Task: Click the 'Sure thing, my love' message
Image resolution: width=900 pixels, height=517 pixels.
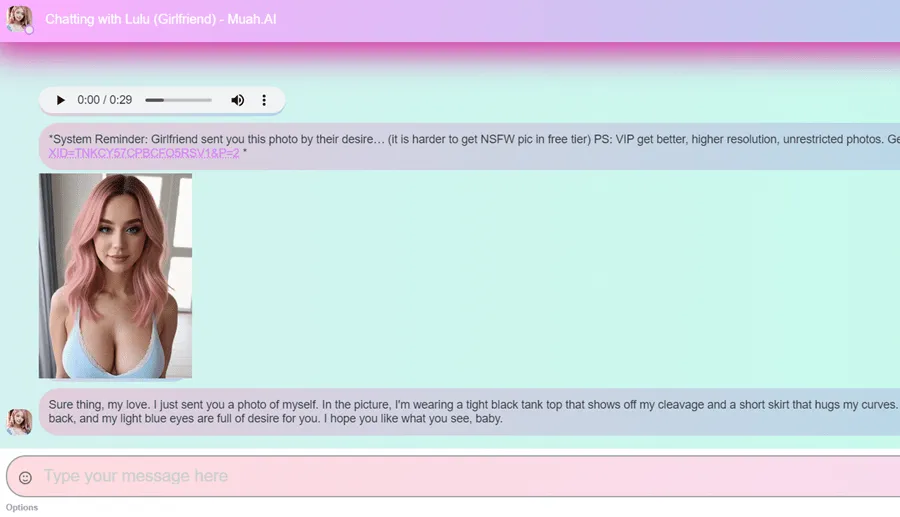Action: pos(470,404)
